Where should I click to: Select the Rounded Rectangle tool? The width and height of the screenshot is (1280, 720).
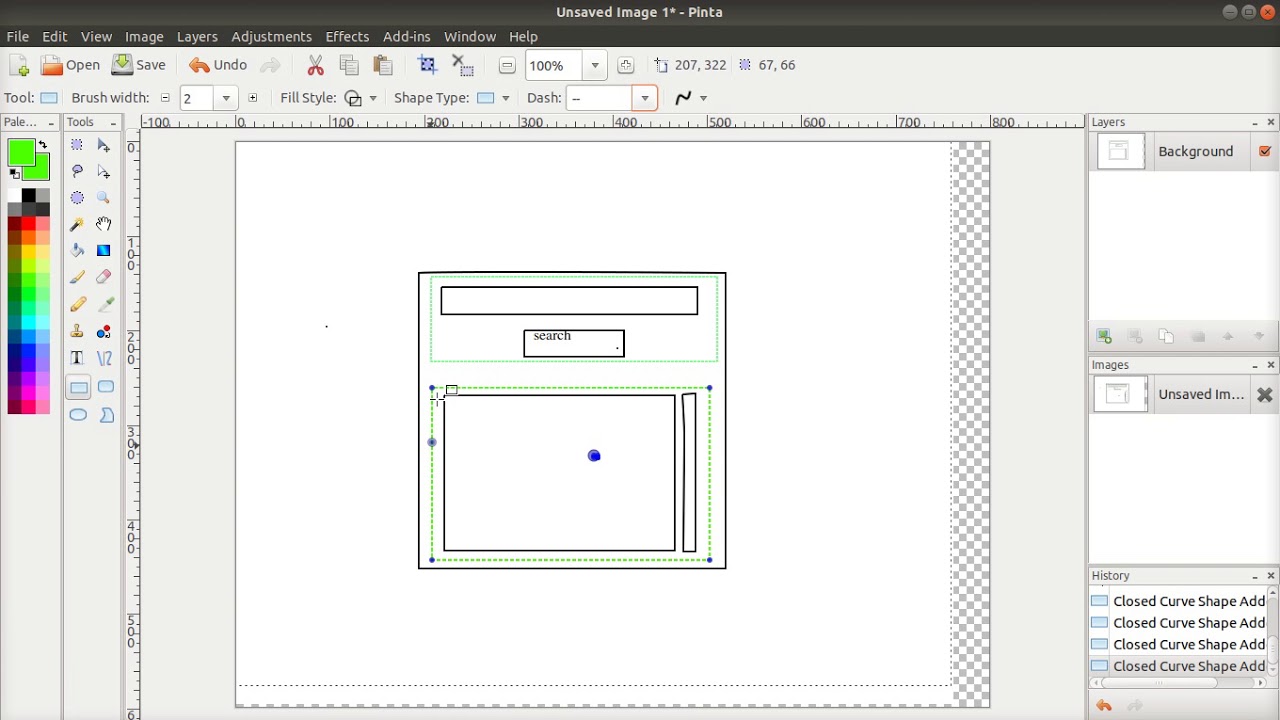(x=105, y=387)
